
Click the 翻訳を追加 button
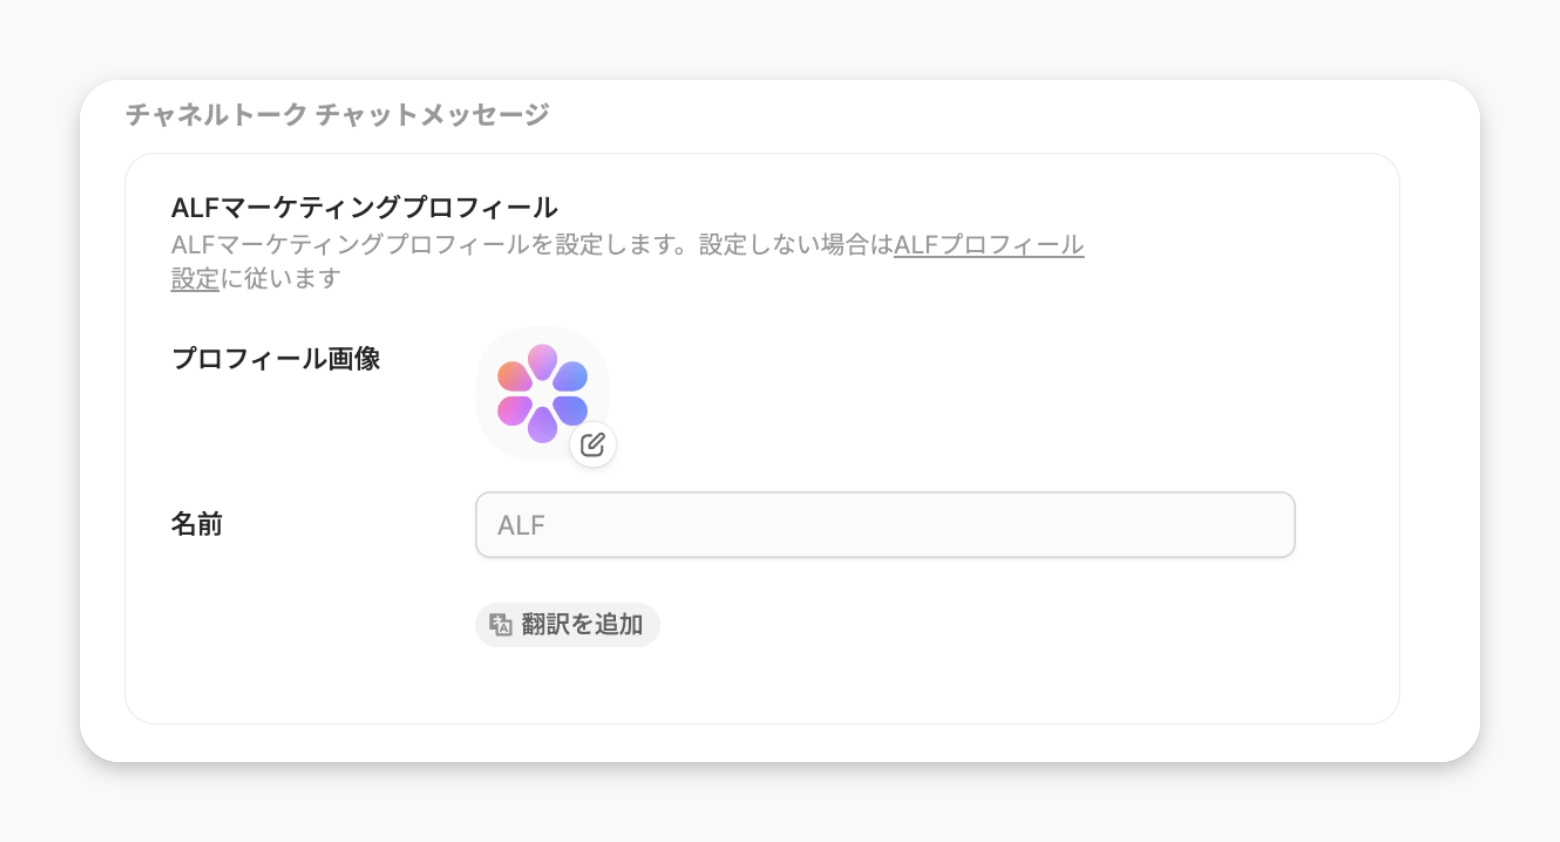coord(567,625)
